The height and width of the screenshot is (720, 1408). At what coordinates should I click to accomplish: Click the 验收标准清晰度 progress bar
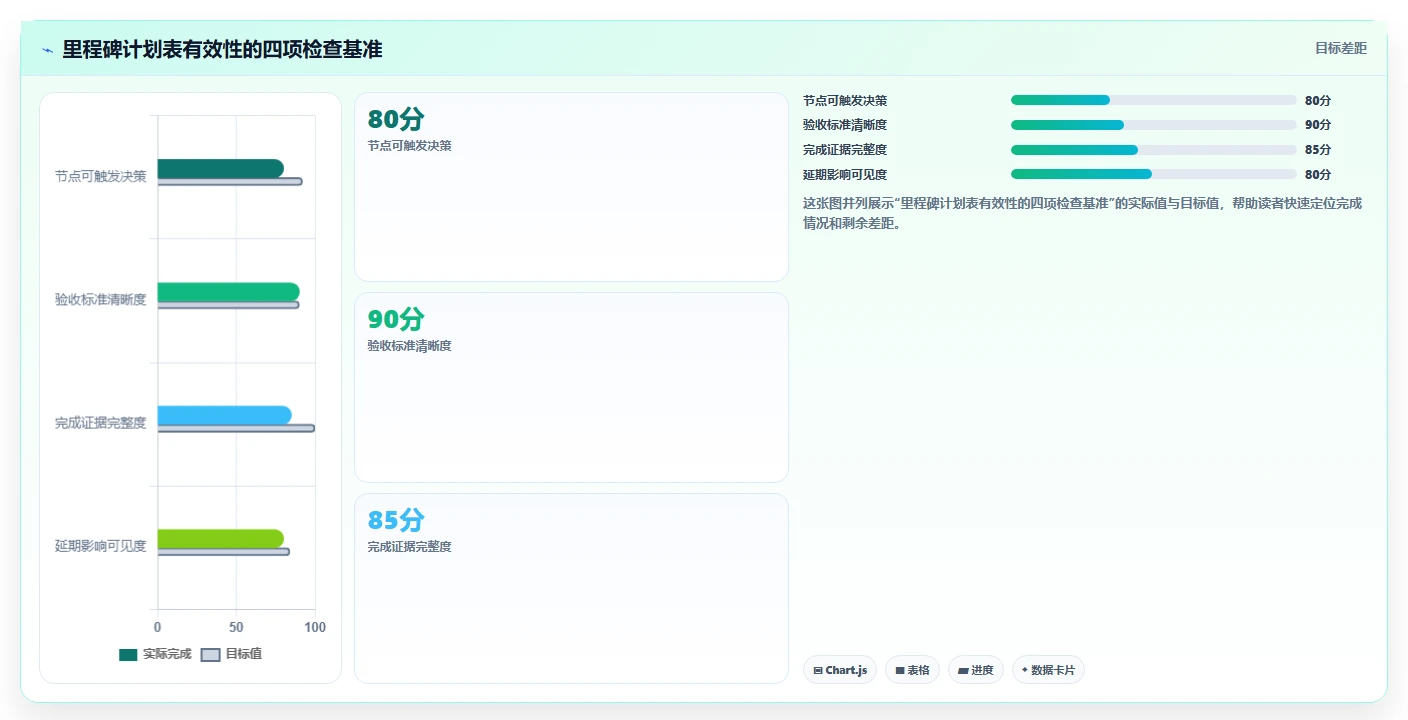(1153, 125)
